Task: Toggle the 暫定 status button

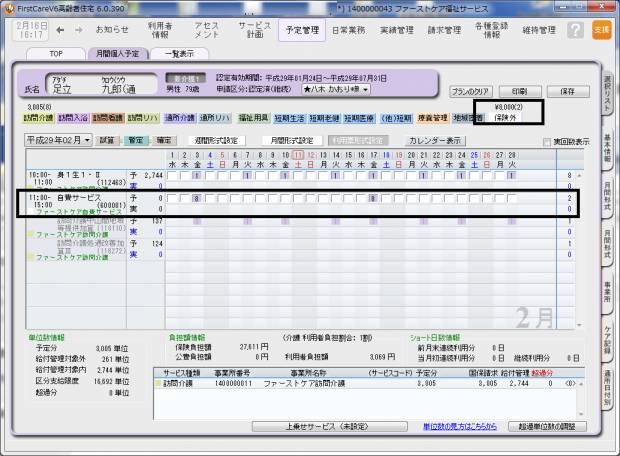Action: coord(136,141)
